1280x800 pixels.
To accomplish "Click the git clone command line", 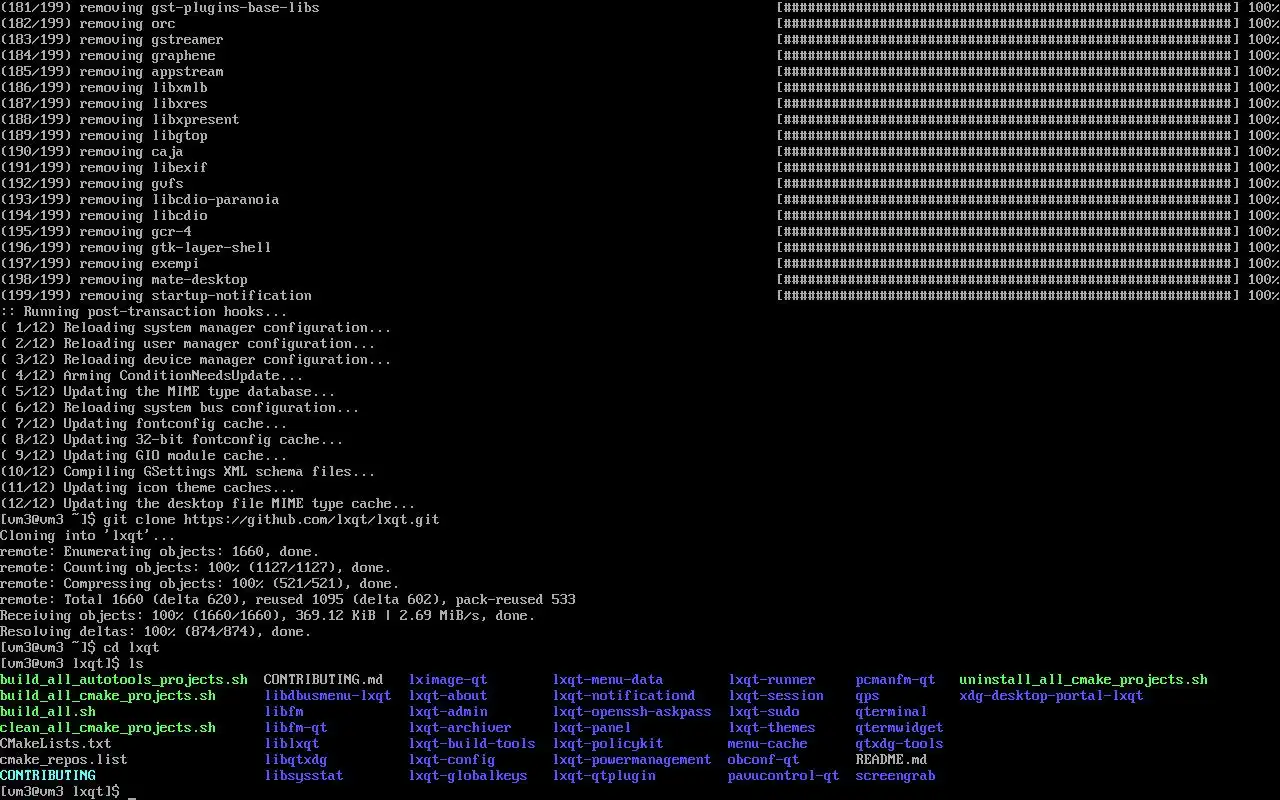I will point(220,520).
